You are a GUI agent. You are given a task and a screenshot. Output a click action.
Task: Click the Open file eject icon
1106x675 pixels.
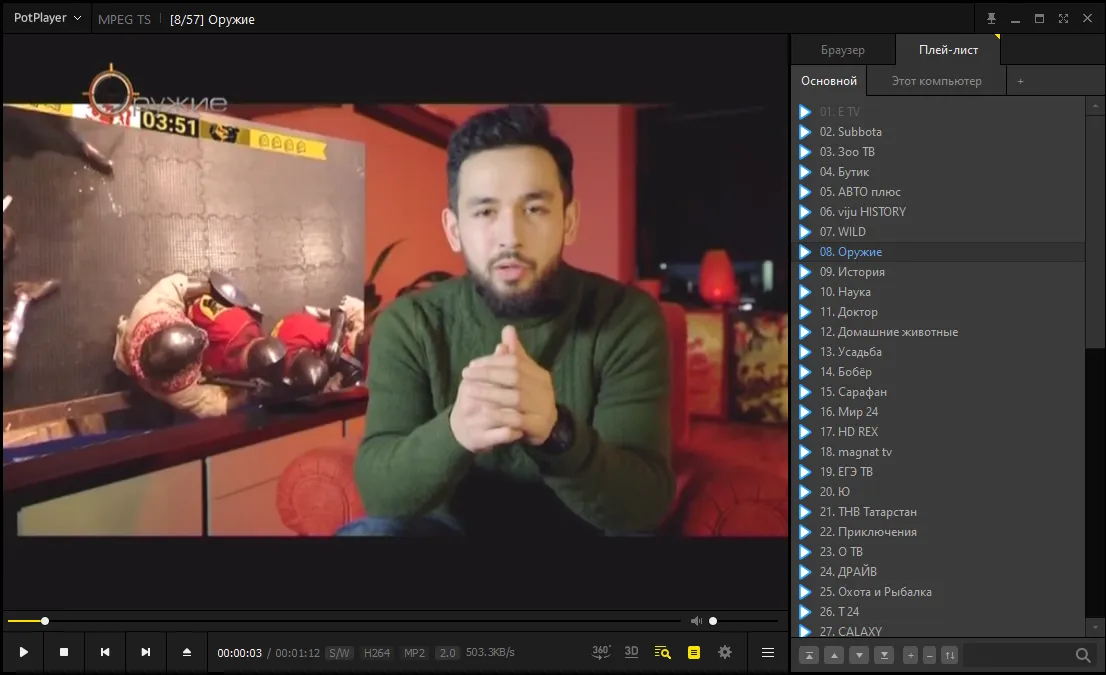click(187, 652)
